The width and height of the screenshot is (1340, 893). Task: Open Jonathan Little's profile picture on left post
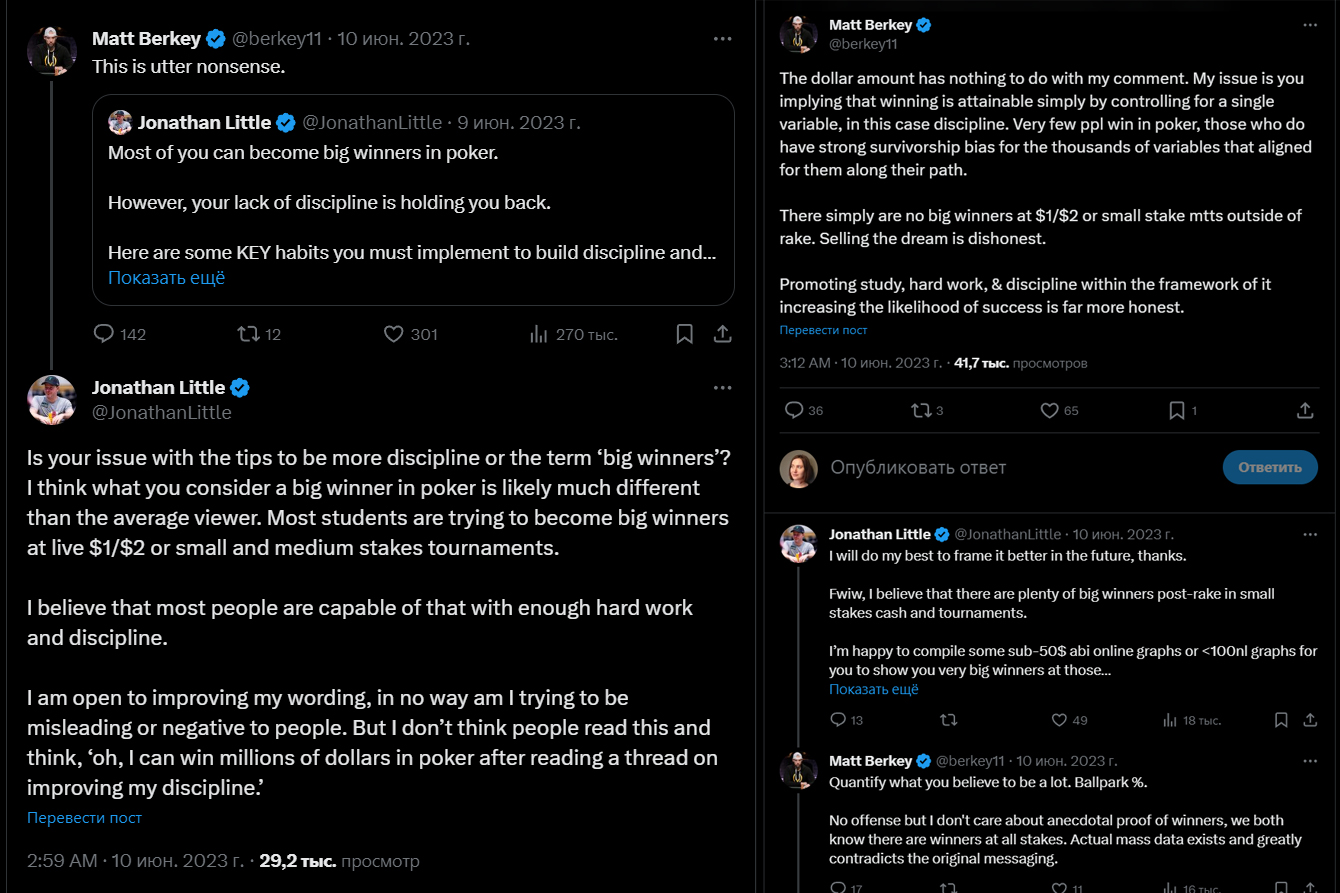click(x=51, y=400)
